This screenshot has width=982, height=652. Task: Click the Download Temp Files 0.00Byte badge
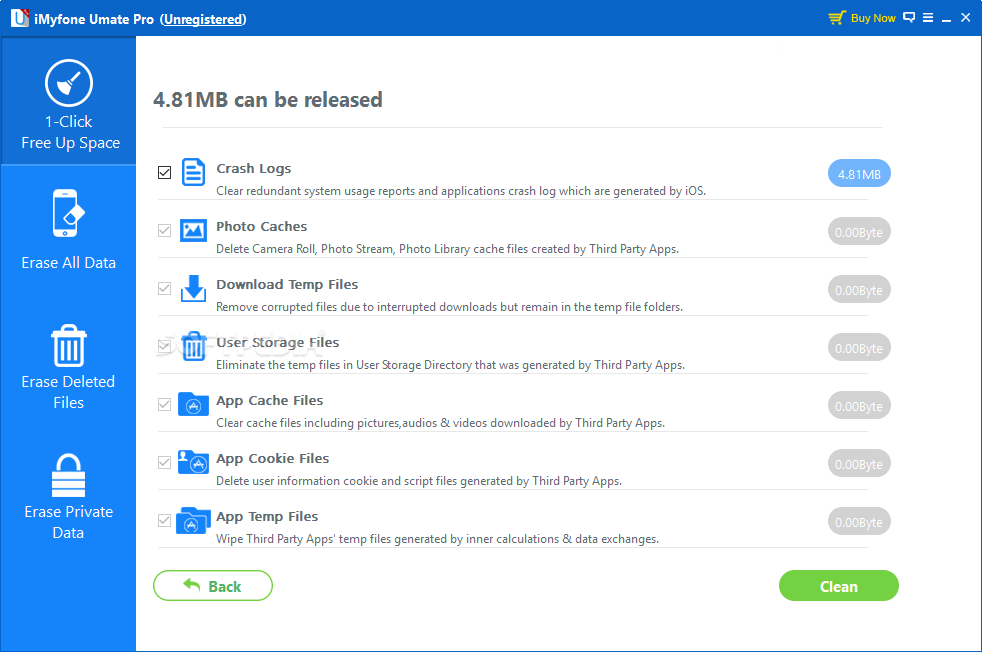click(859, 289)
